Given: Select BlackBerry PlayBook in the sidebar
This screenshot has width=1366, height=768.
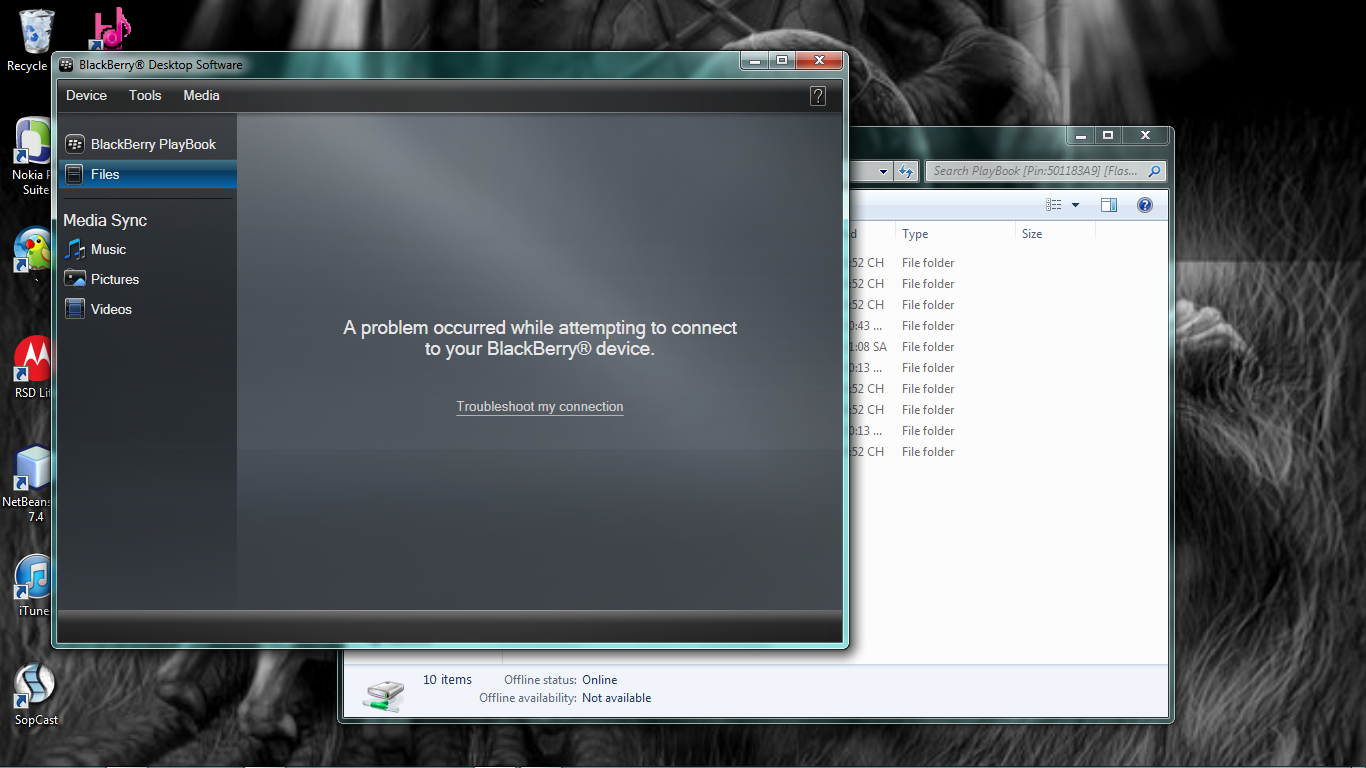Looking at the screenshot, I should tap(148, 144).
